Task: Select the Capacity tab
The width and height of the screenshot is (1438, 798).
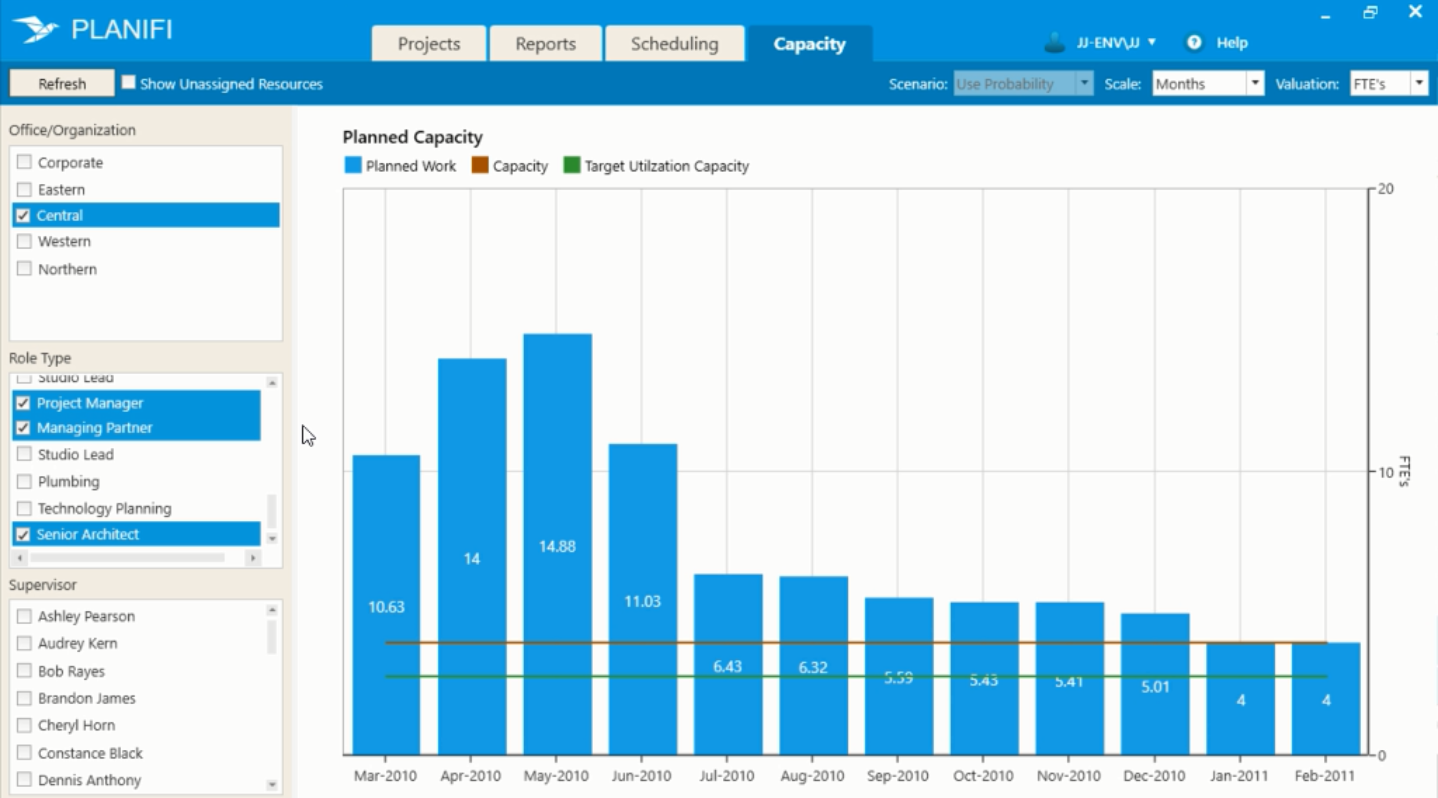Action: 810,44
